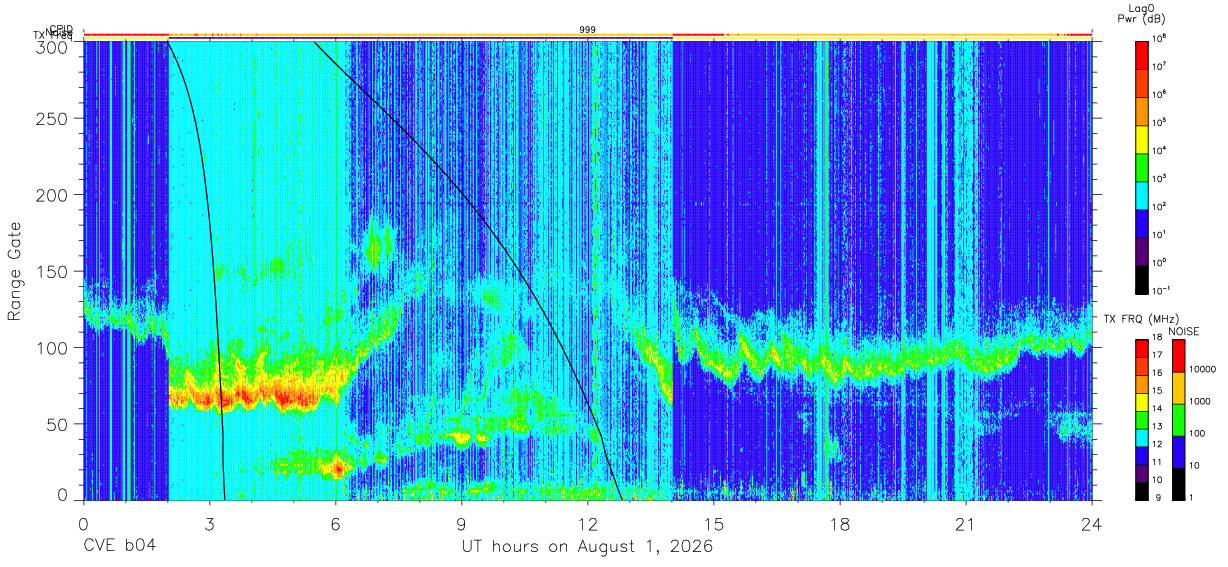Click the x-axis tick label '21'
This screenshot has width=1228, height=567.
pyautogui.click(x=966, y=525)
